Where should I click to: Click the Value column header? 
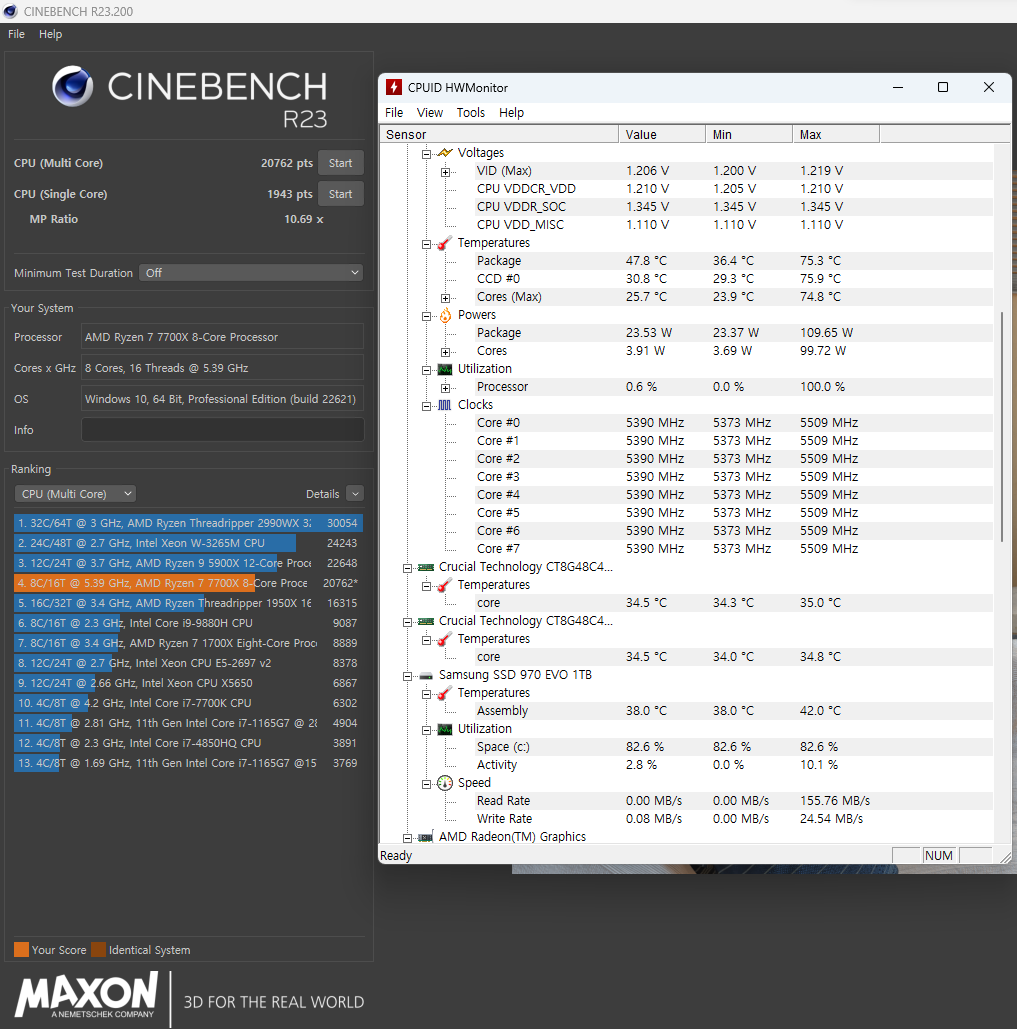point(662,135)
